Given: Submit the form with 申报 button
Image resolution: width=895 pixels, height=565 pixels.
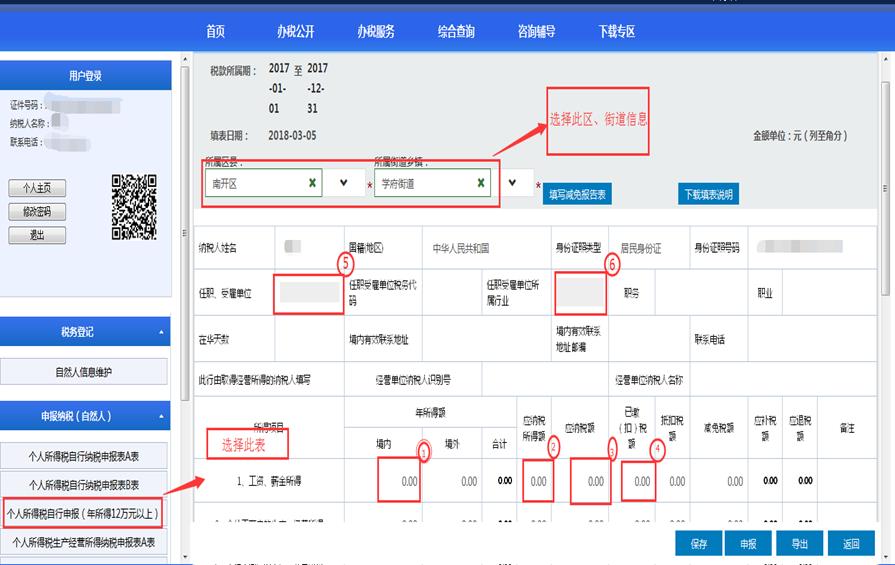Looking at the screenshot, I should (747, 544).
